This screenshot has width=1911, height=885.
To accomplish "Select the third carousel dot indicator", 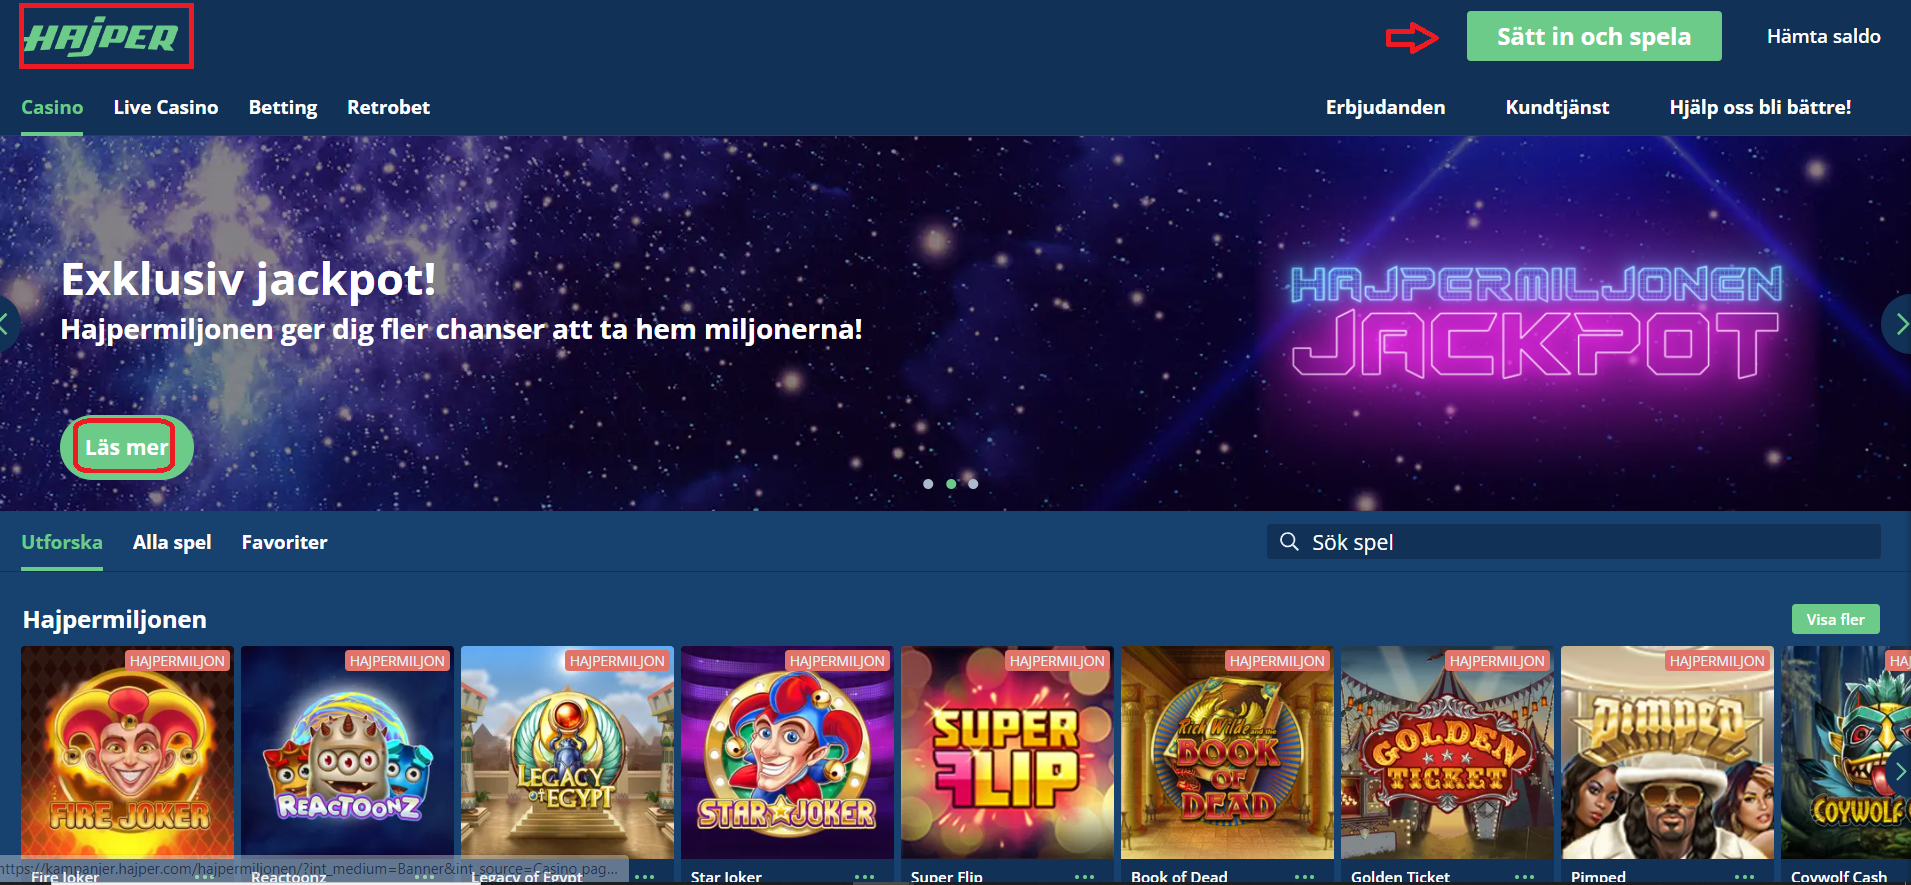I will point(973,484).
